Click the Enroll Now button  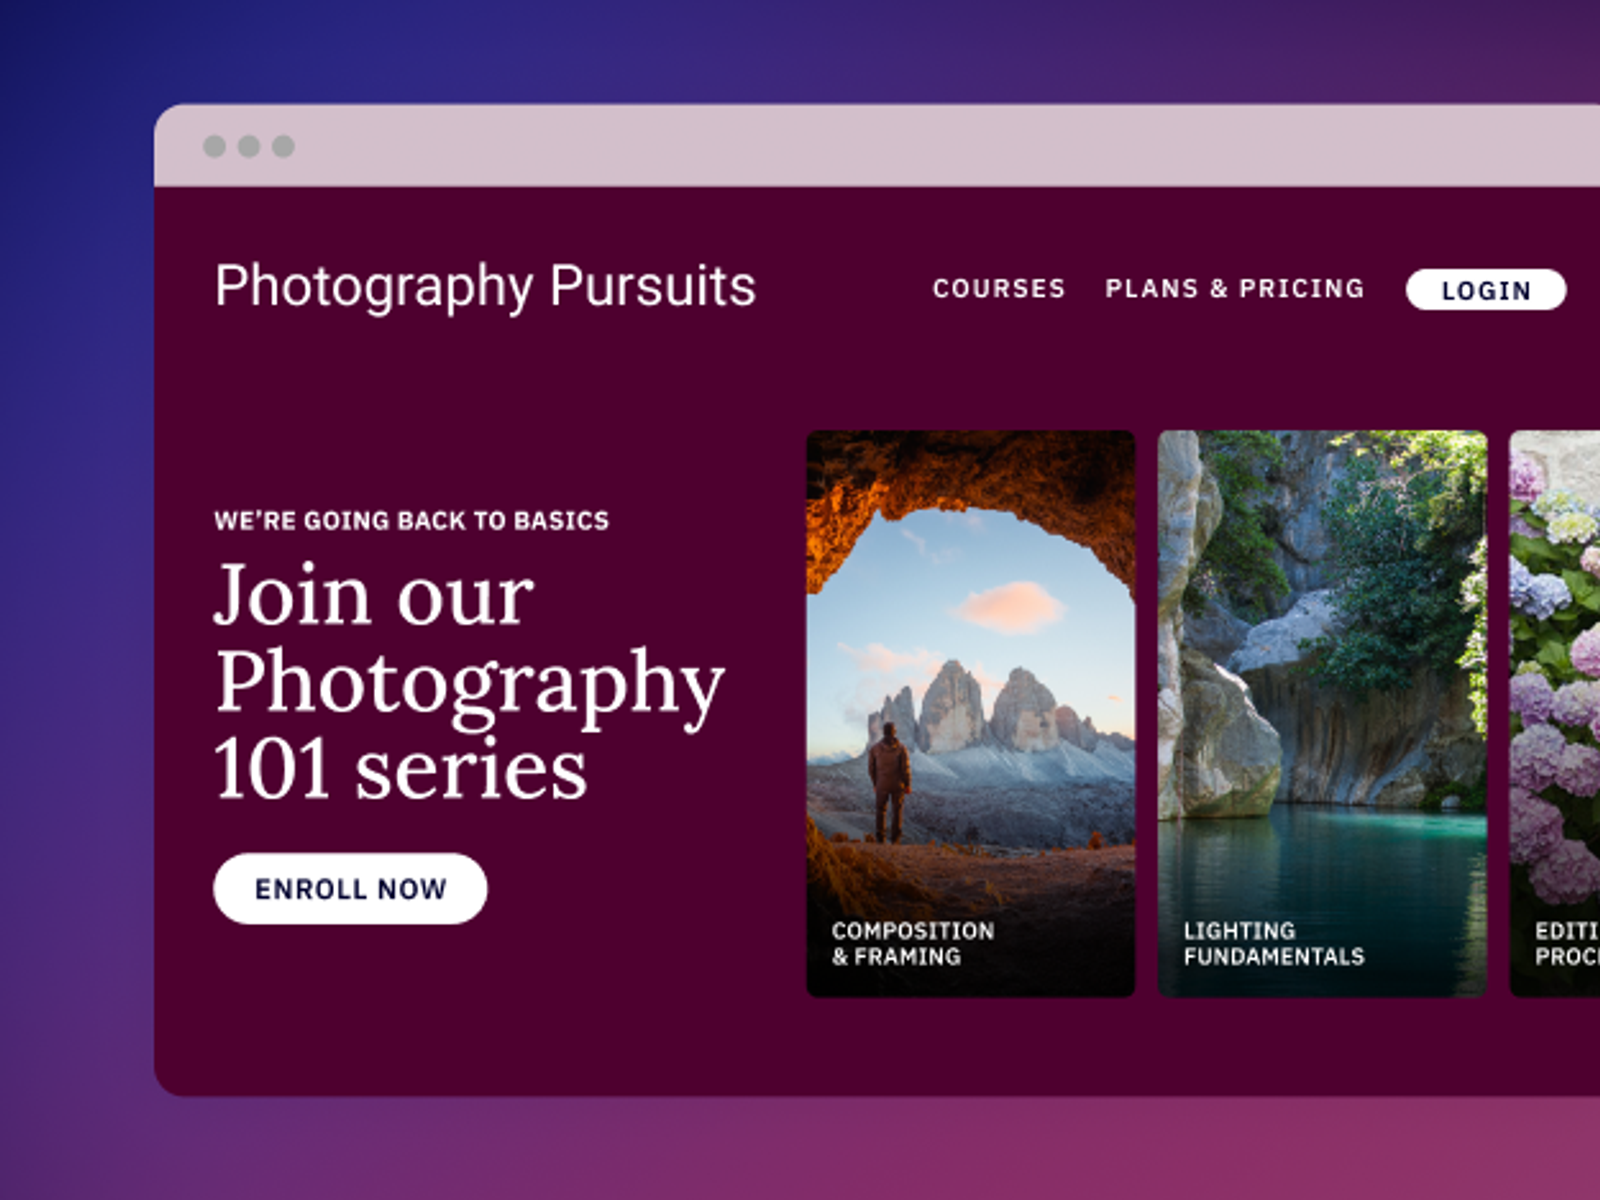click(x=350, y=889)
